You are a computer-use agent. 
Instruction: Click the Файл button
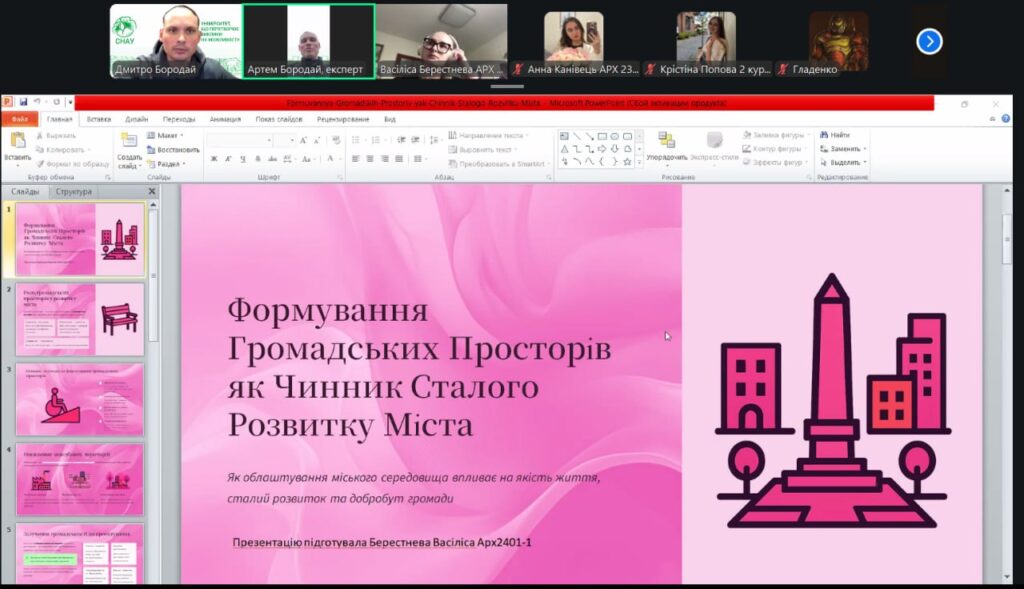click(19, 119)
